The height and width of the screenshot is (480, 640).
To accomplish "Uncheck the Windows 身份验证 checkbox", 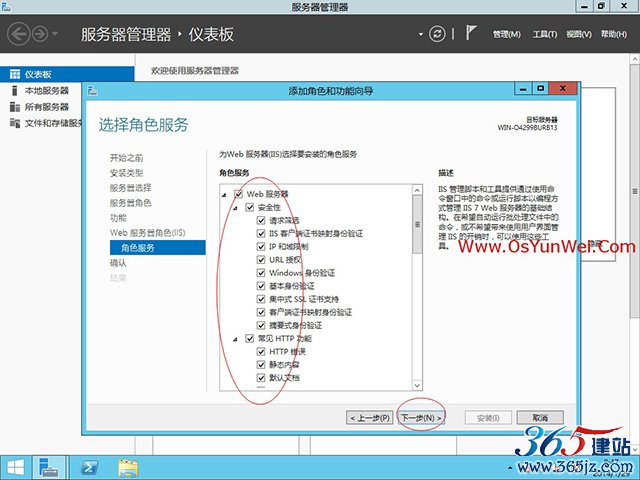I will [261, 273].
